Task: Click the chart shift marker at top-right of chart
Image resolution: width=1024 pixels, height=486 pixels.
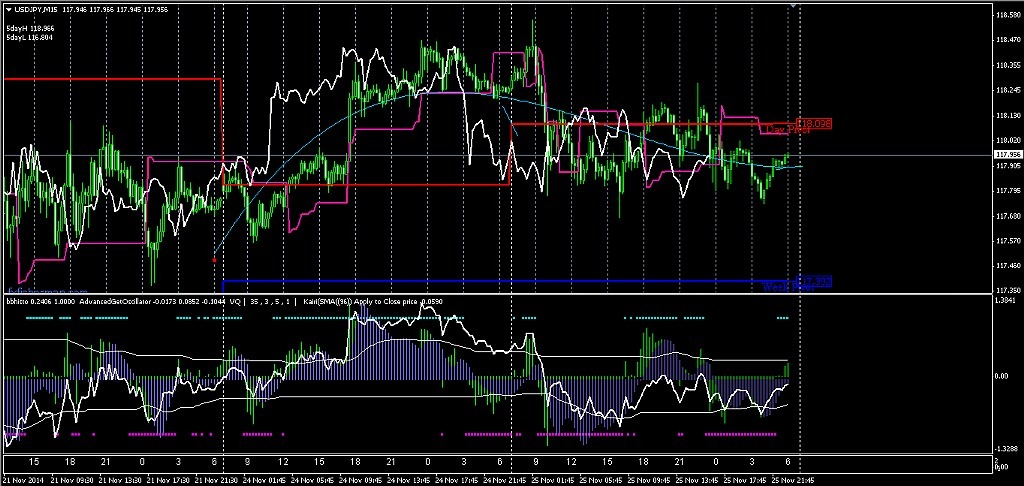Action: click(x=793, y=5)
